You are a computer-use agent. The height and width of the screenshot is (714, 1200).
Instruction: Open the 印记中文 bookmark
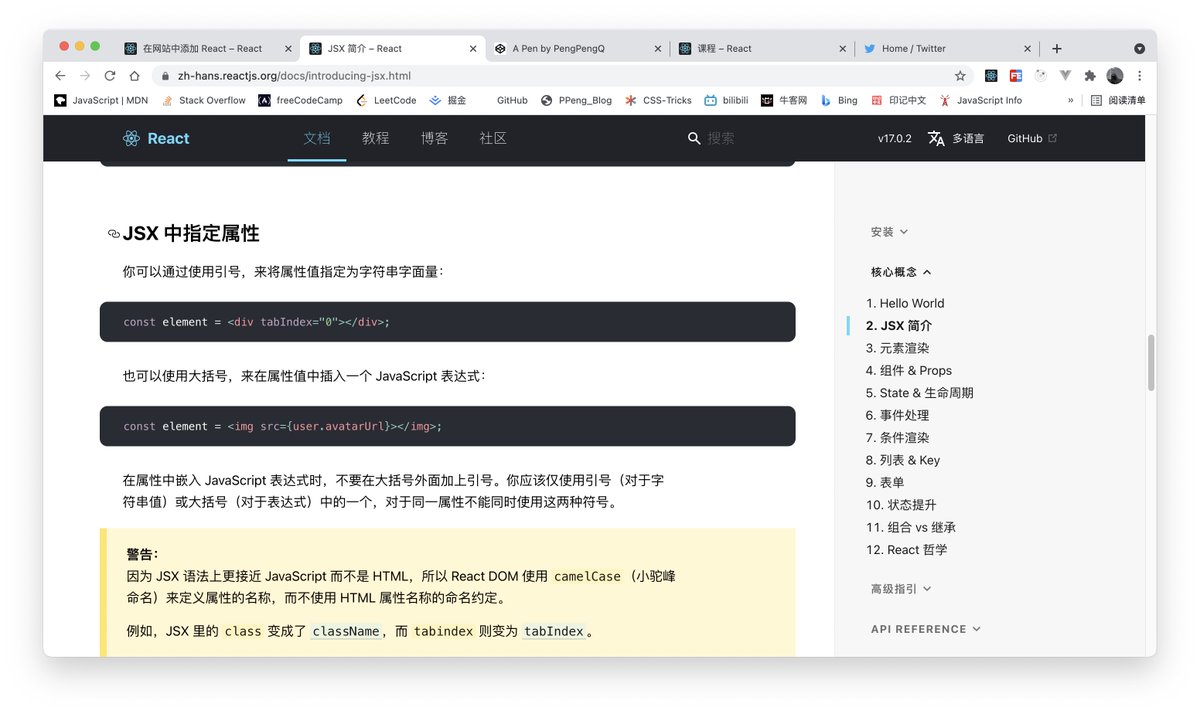[898, 100]
